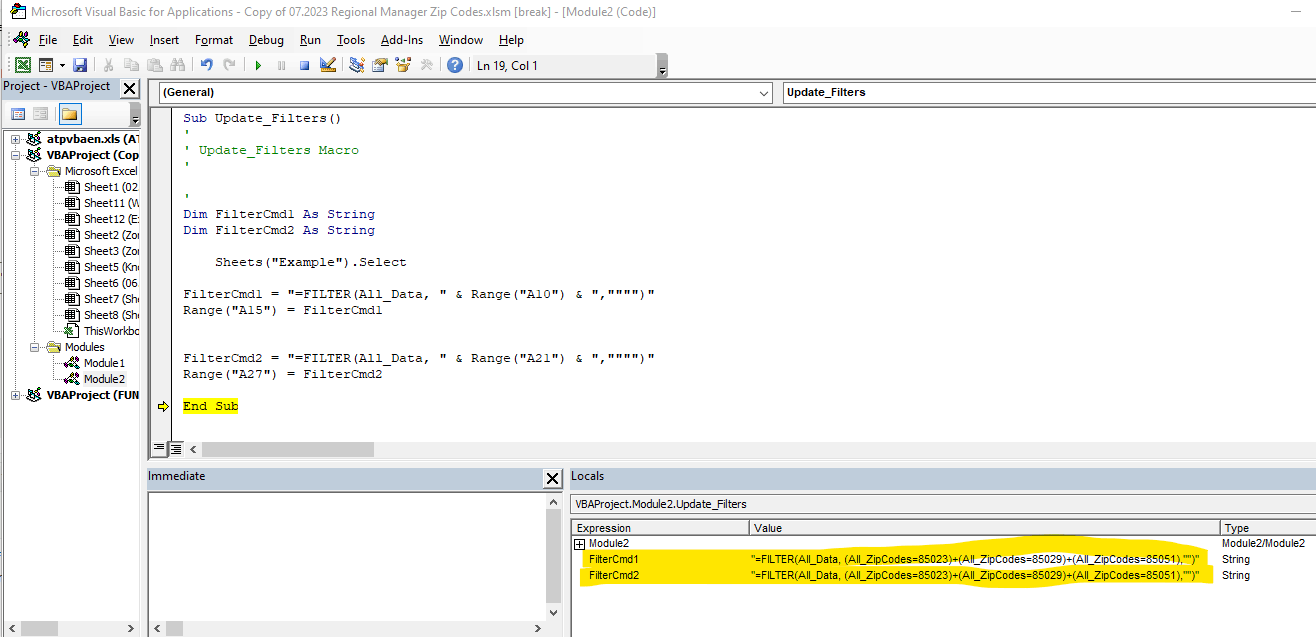Select Sheet8 in project tree
Screen dimensions: 1316x637
[101, 315]
